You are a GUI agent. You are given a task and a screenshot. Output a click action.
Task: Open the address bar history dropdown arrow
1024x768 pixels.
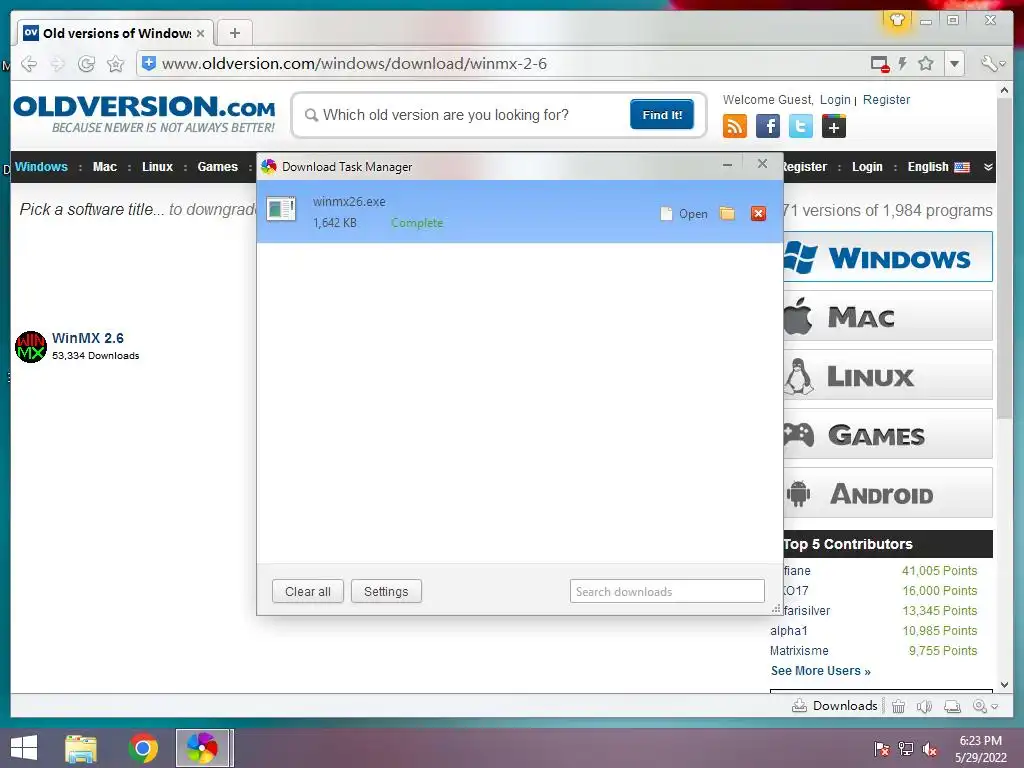(x=955, y=64)
